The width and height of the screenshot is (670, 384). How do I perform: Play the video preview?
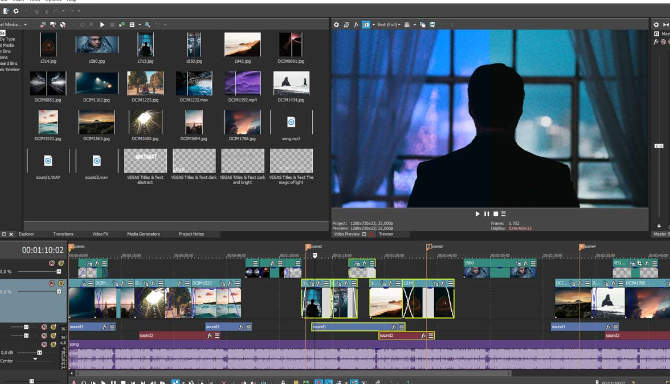(477, 214)
